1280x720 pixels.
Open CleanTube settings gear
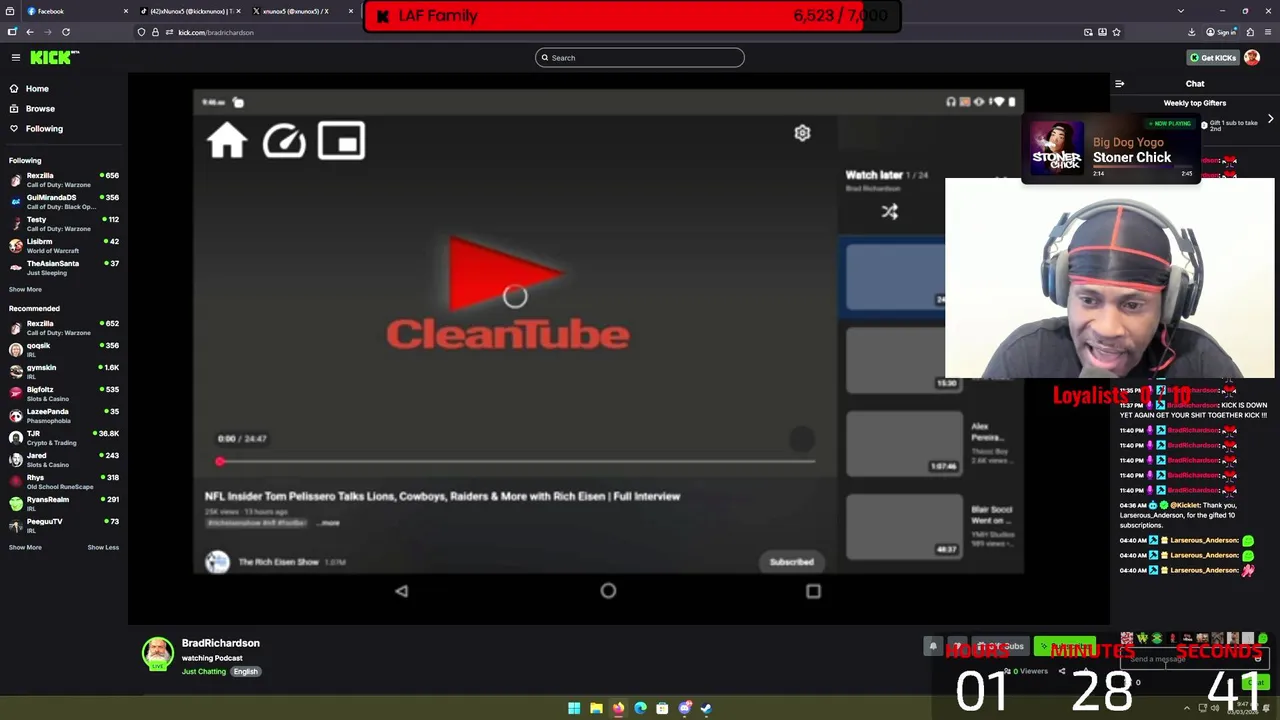click(802, 133)
